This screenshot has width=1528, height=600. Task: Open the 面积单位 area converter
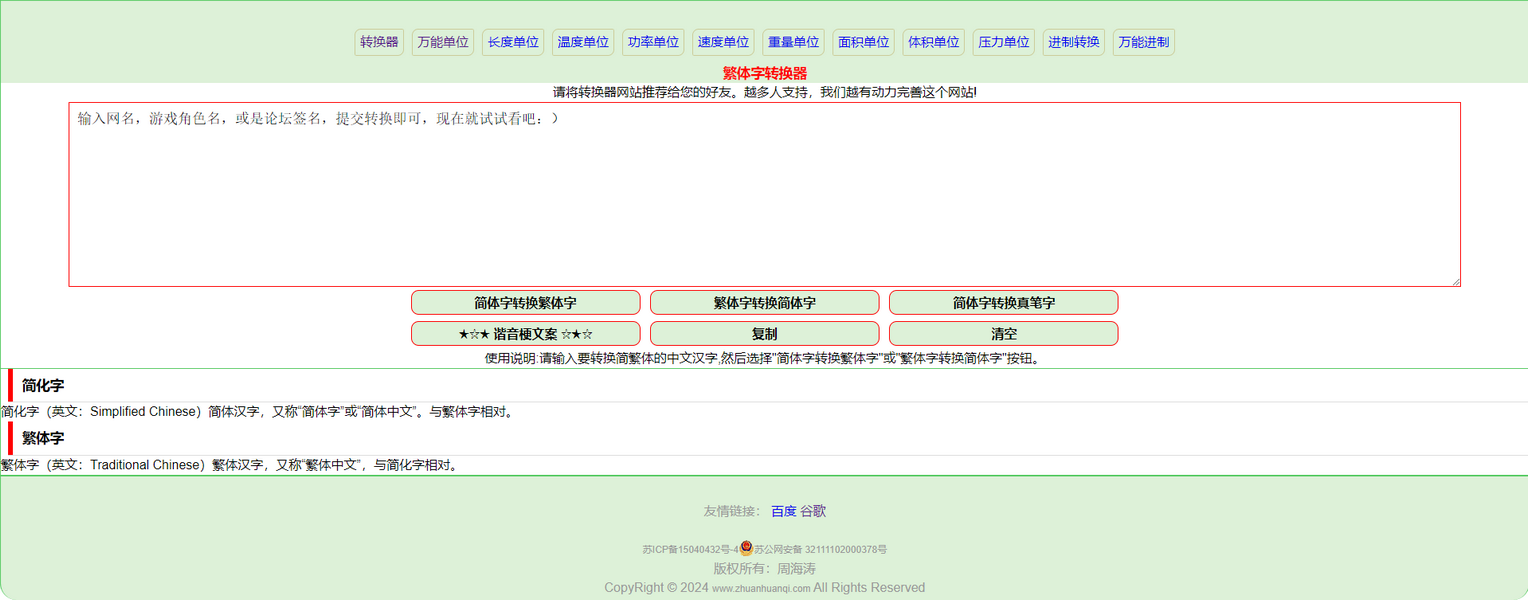coord(863,42)
